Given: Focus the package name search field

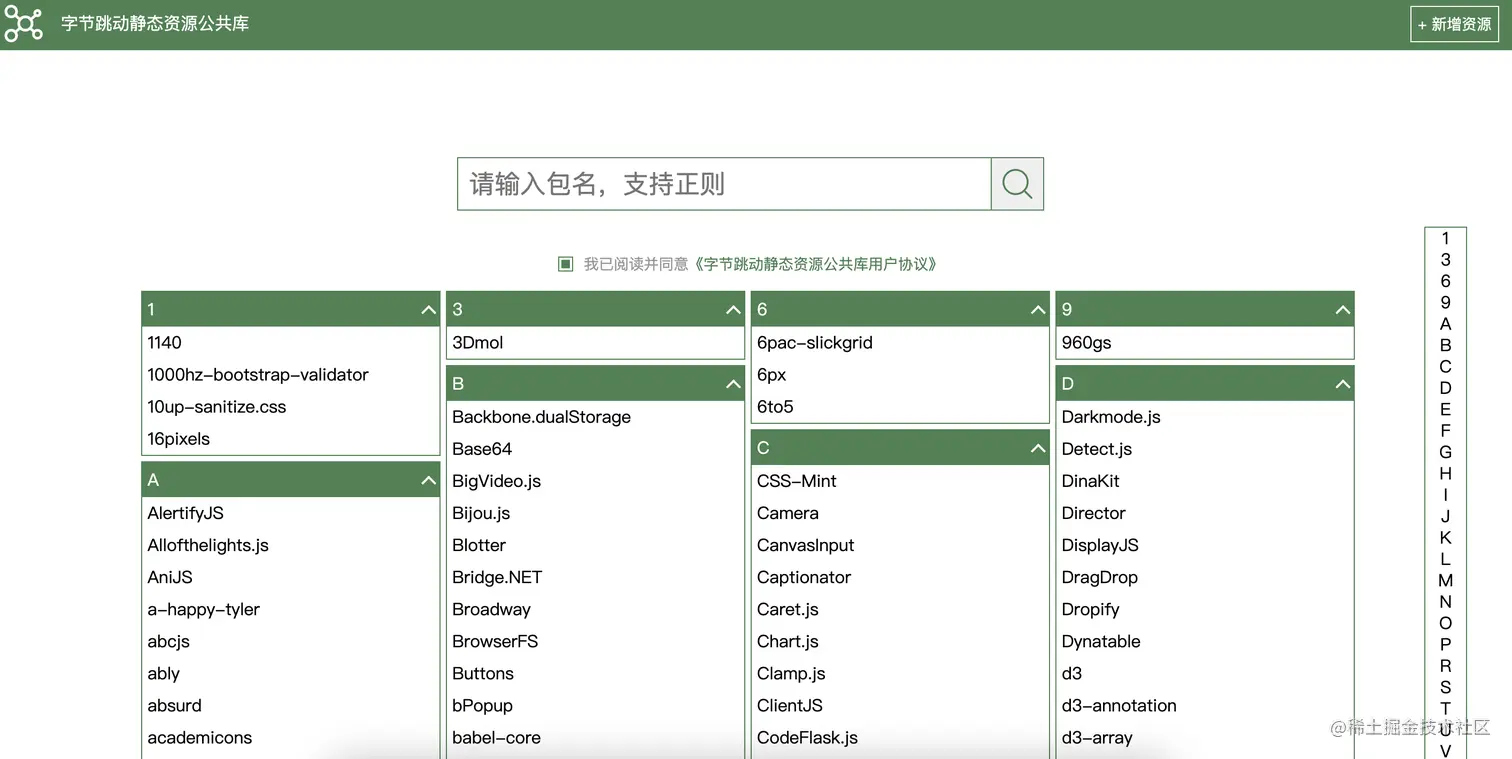Looking at the screenshot, I should click(724, 184).
